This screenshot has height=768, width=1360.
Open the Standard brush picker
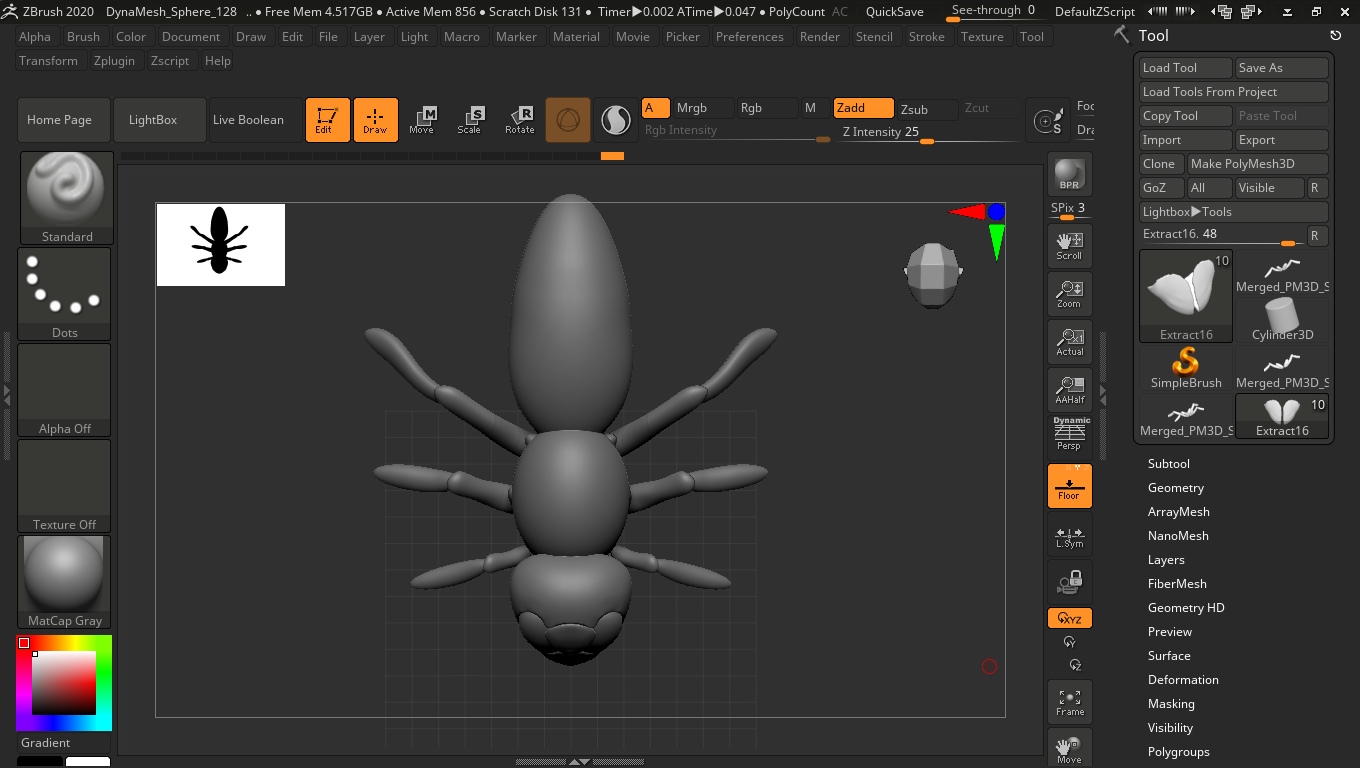[66, 197]
